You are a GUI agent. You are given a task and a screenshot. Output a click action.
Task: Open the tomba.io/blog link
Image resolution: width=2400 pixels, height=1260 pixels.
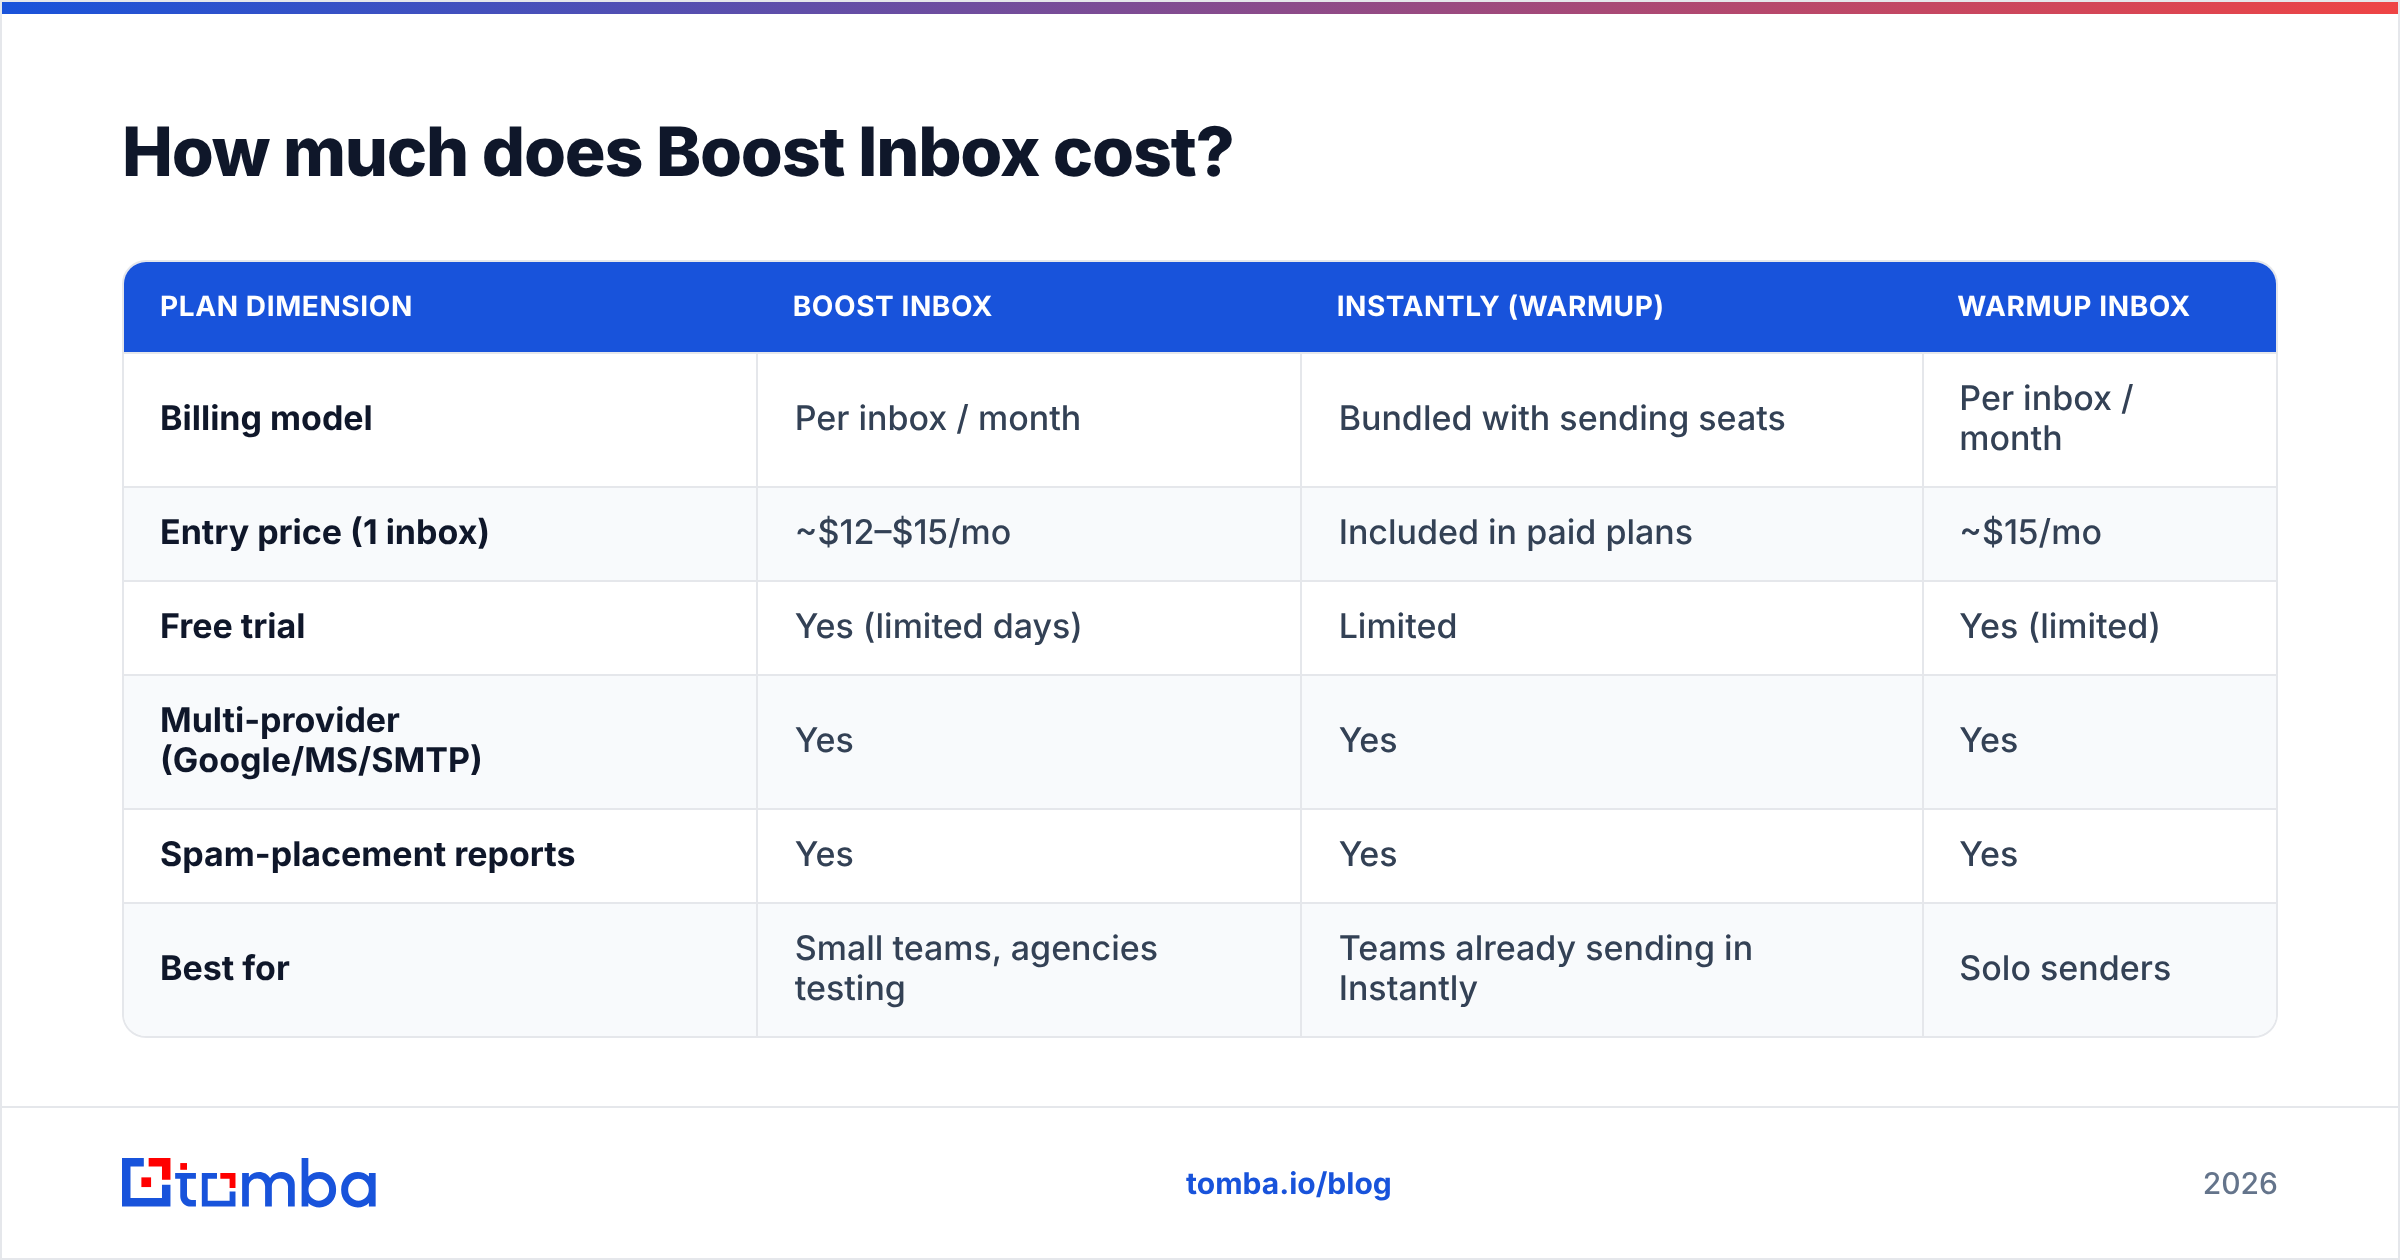click(1288, 1184)
